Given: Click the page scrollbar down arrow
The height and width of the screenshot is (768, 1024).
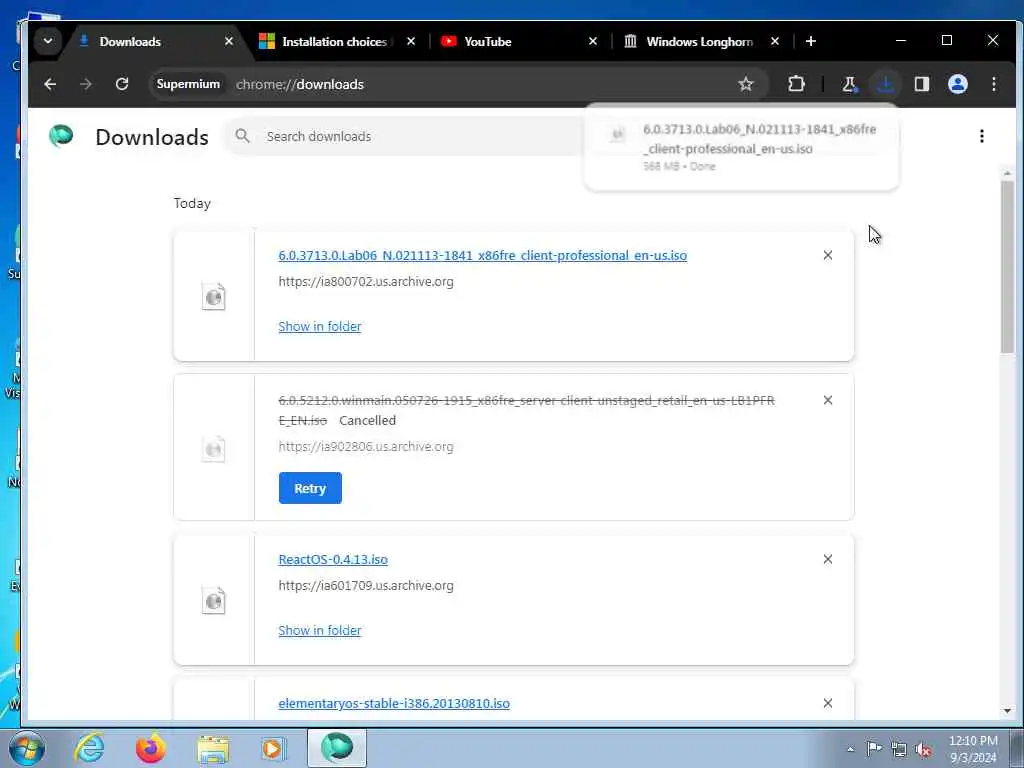Looking at the screenshot, I should click(1007, 711).
